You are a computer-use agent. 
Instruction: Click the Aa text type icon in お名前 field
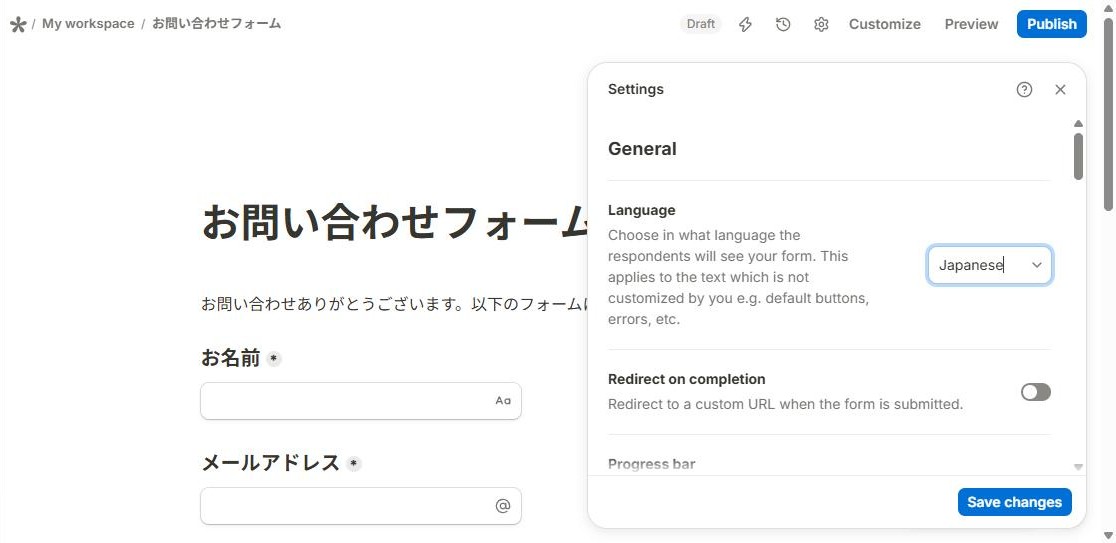503,401
